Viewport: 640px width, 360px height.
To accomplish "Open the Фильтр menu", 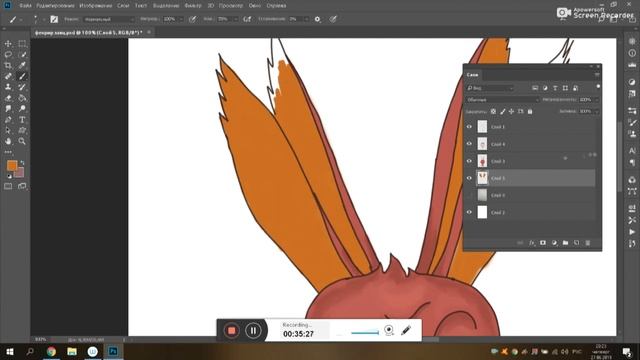I will tap(193, 6).
